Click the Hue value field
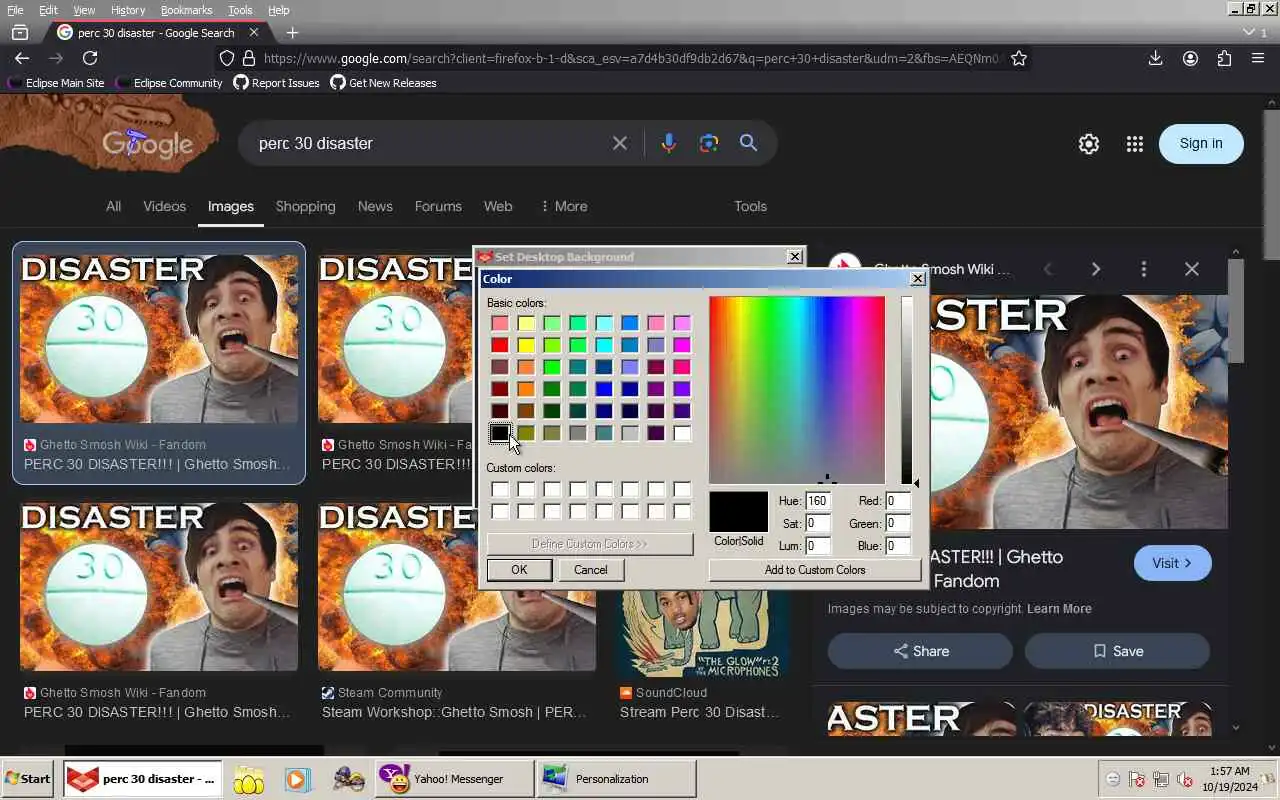Viewport: 1280px width, 800px height. (x=818, y=501)
